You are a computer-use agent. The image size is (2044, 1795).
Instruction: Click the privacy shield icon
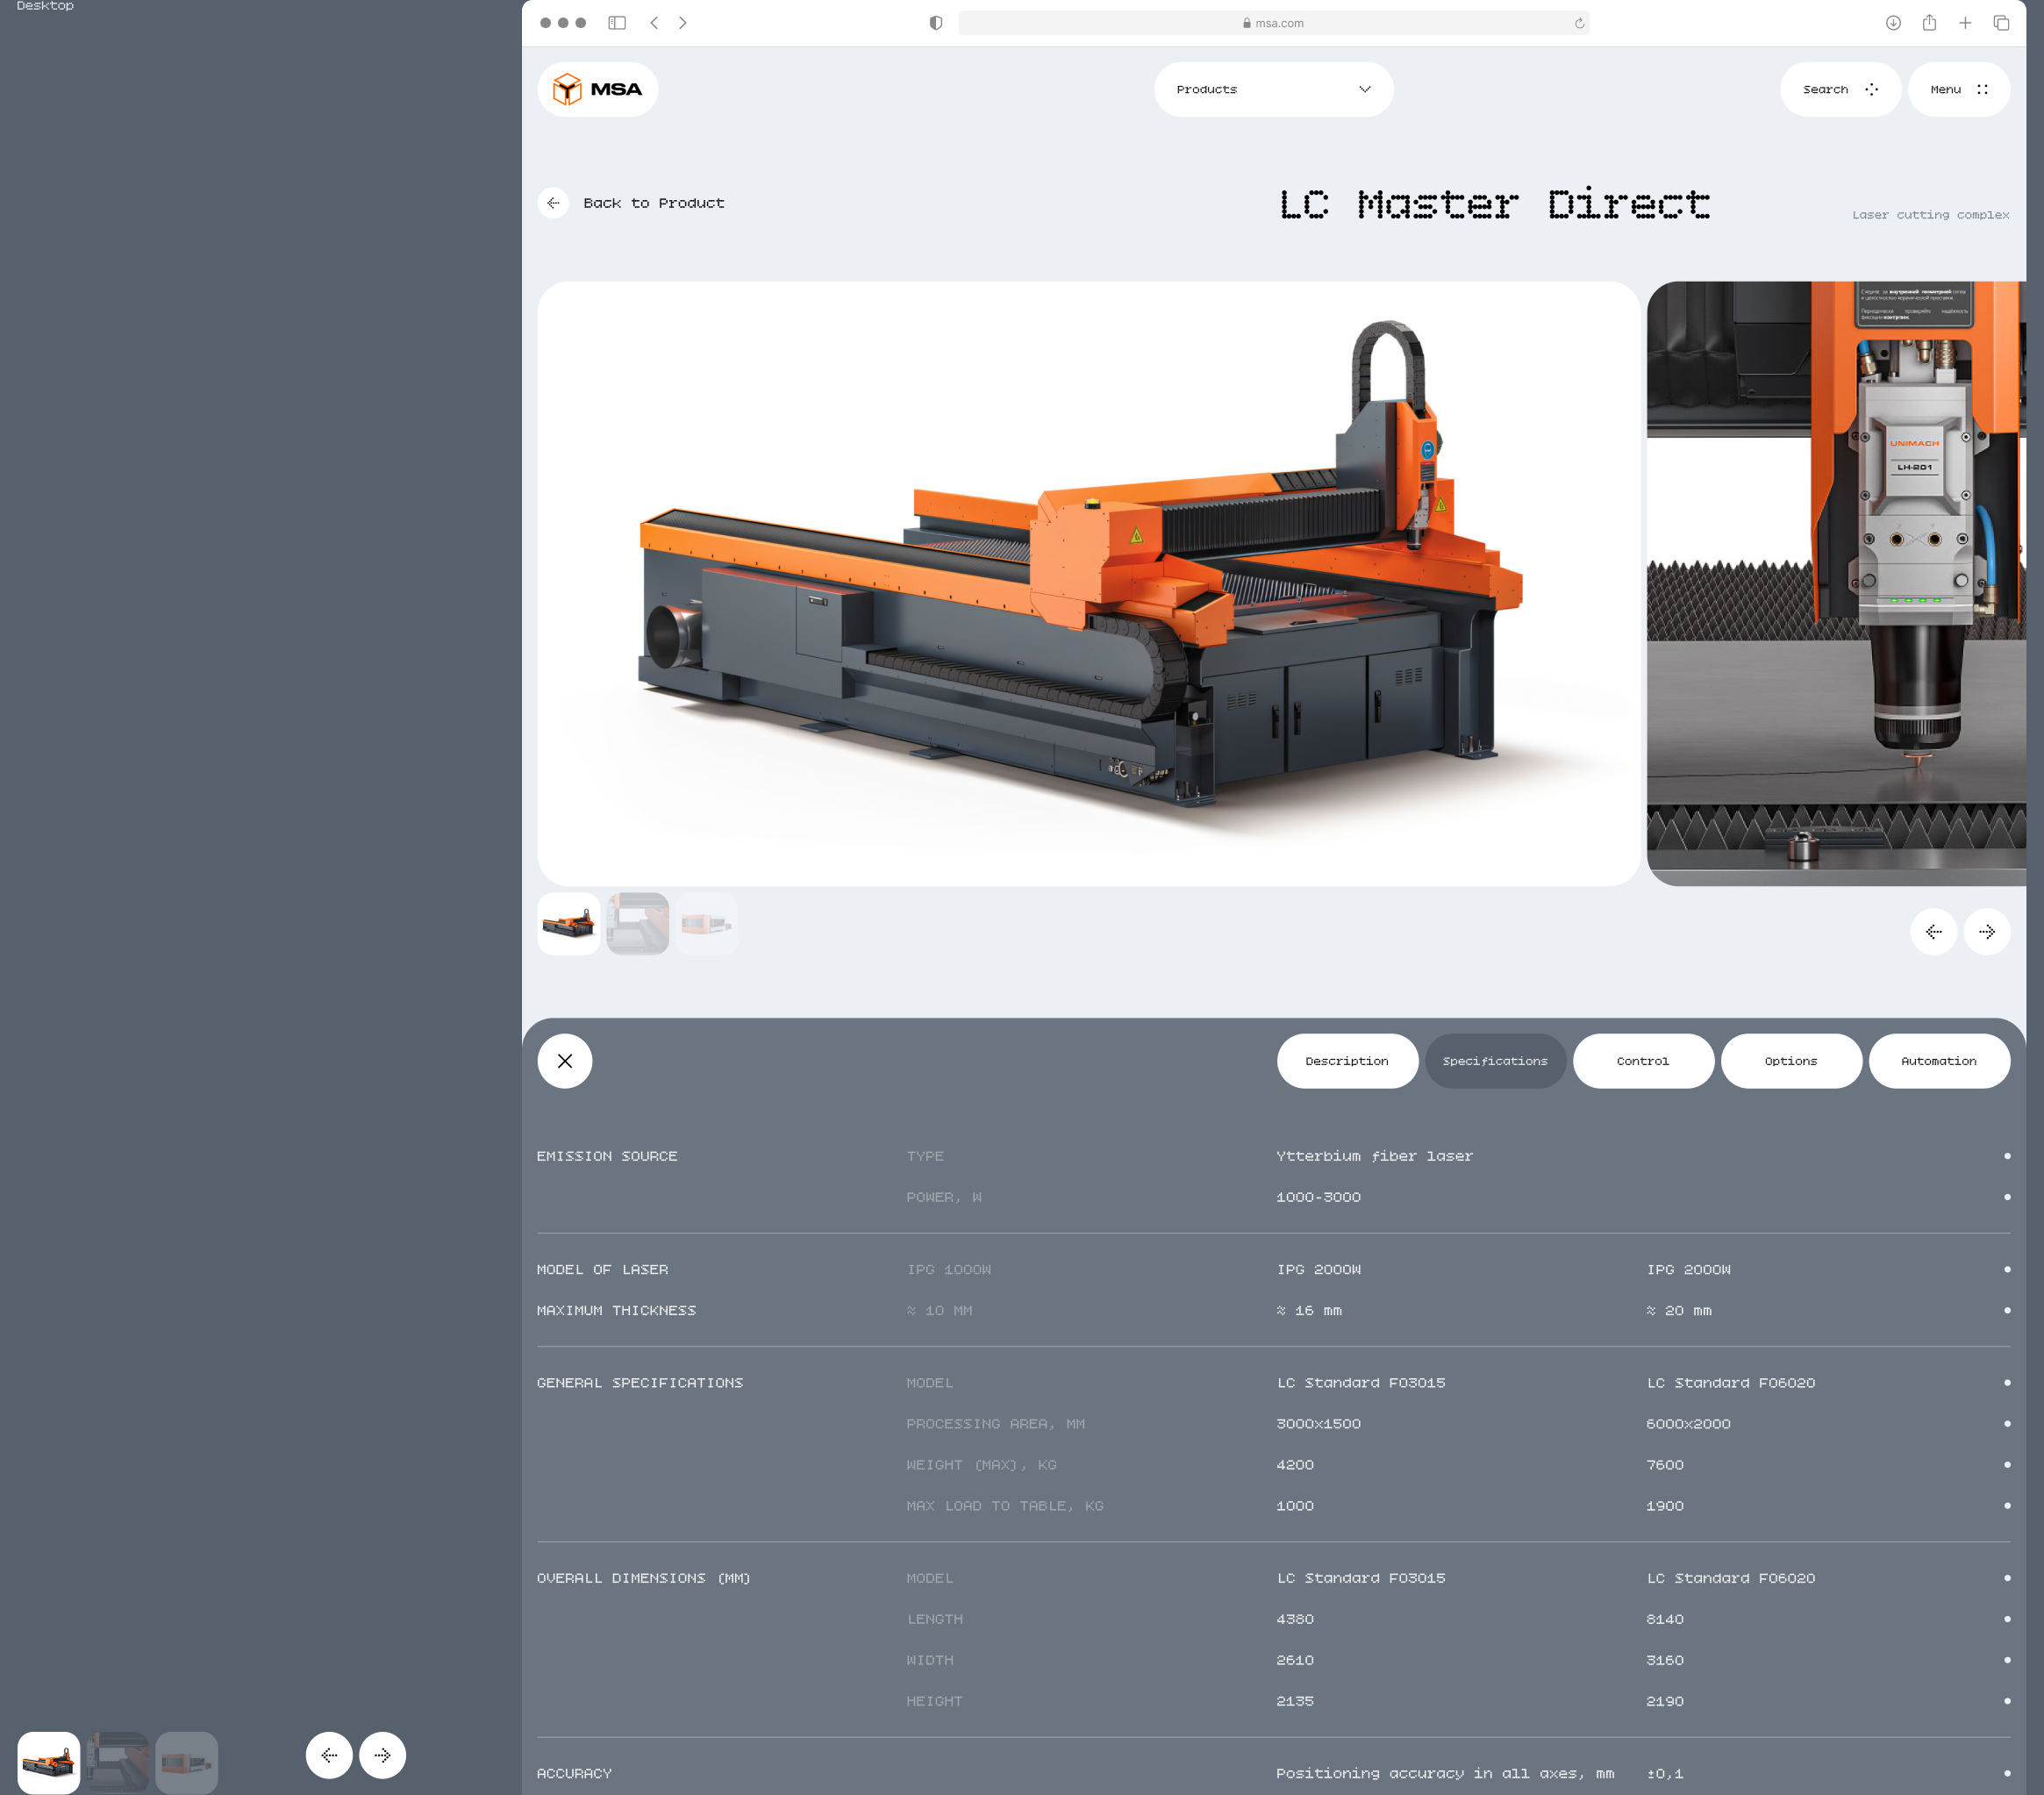point(935,23)
